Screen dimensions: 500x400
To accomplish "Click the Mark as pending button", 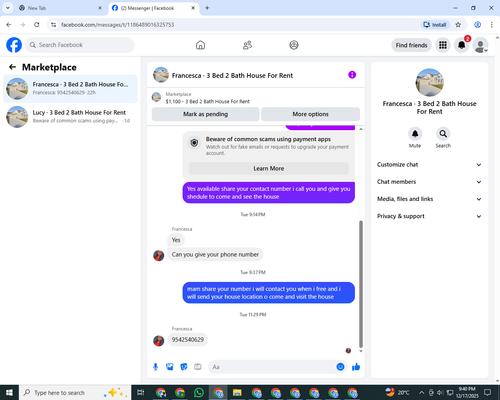I will [x=205, y=114].
